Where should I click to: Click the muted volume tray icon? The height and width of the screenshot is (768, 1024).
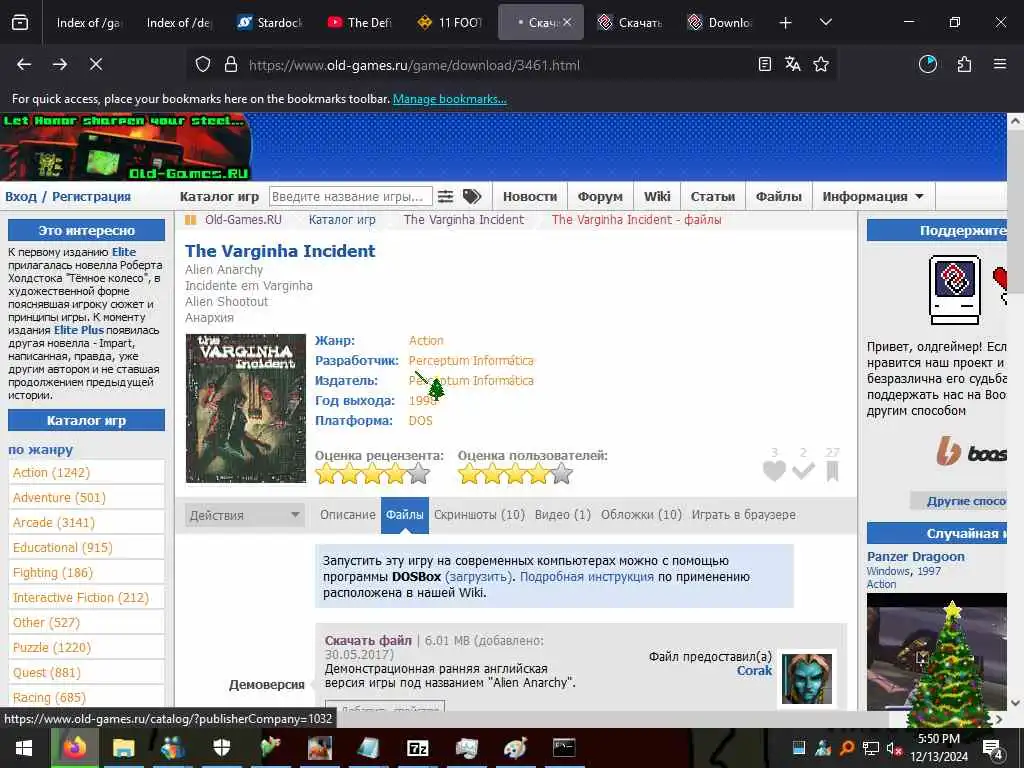click(895, 748)
